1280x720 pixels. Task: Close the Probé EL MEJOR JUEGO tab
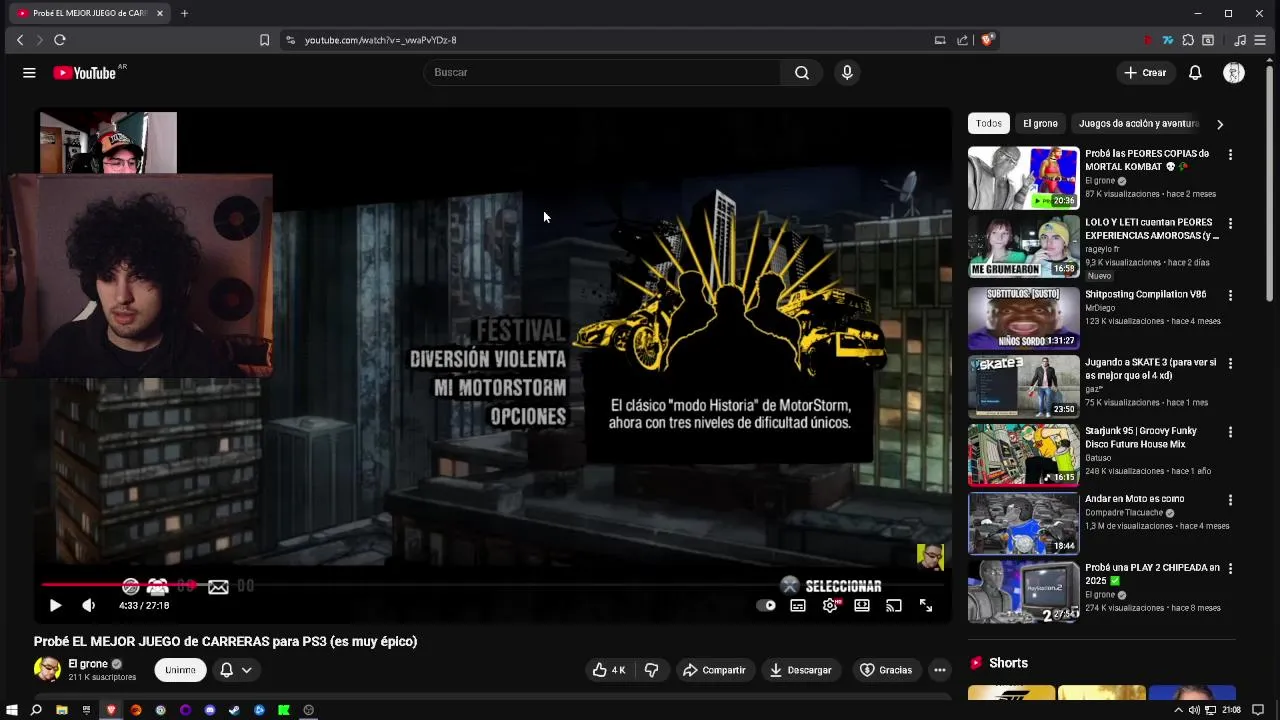tap(160, 13)
